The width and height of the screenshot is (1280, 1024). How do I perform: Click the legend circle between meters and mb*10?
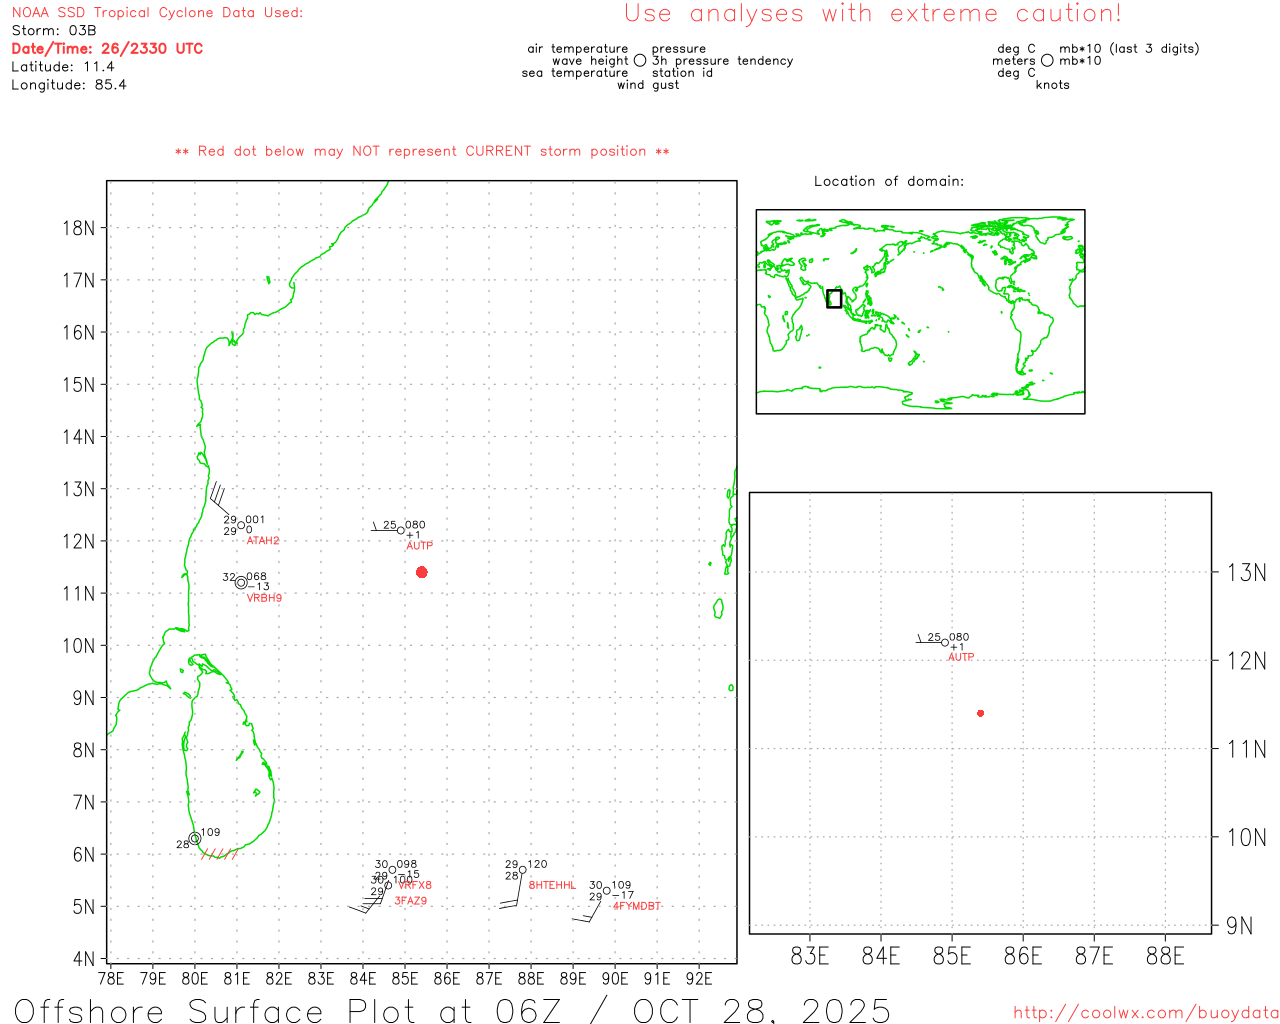[x=1047, y=61]
